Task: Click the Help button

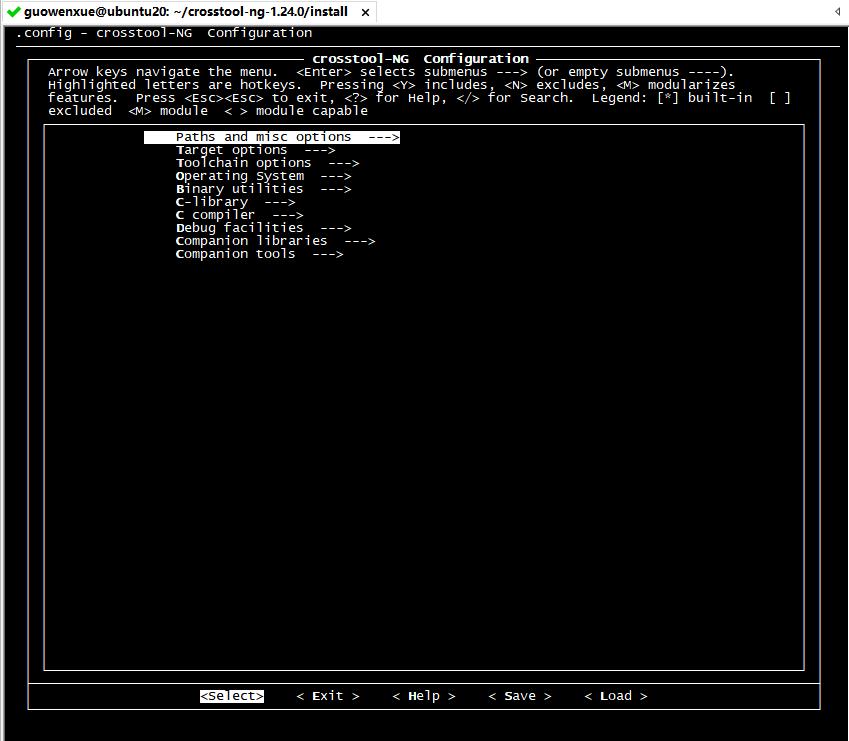Action: tap(424, 696)
